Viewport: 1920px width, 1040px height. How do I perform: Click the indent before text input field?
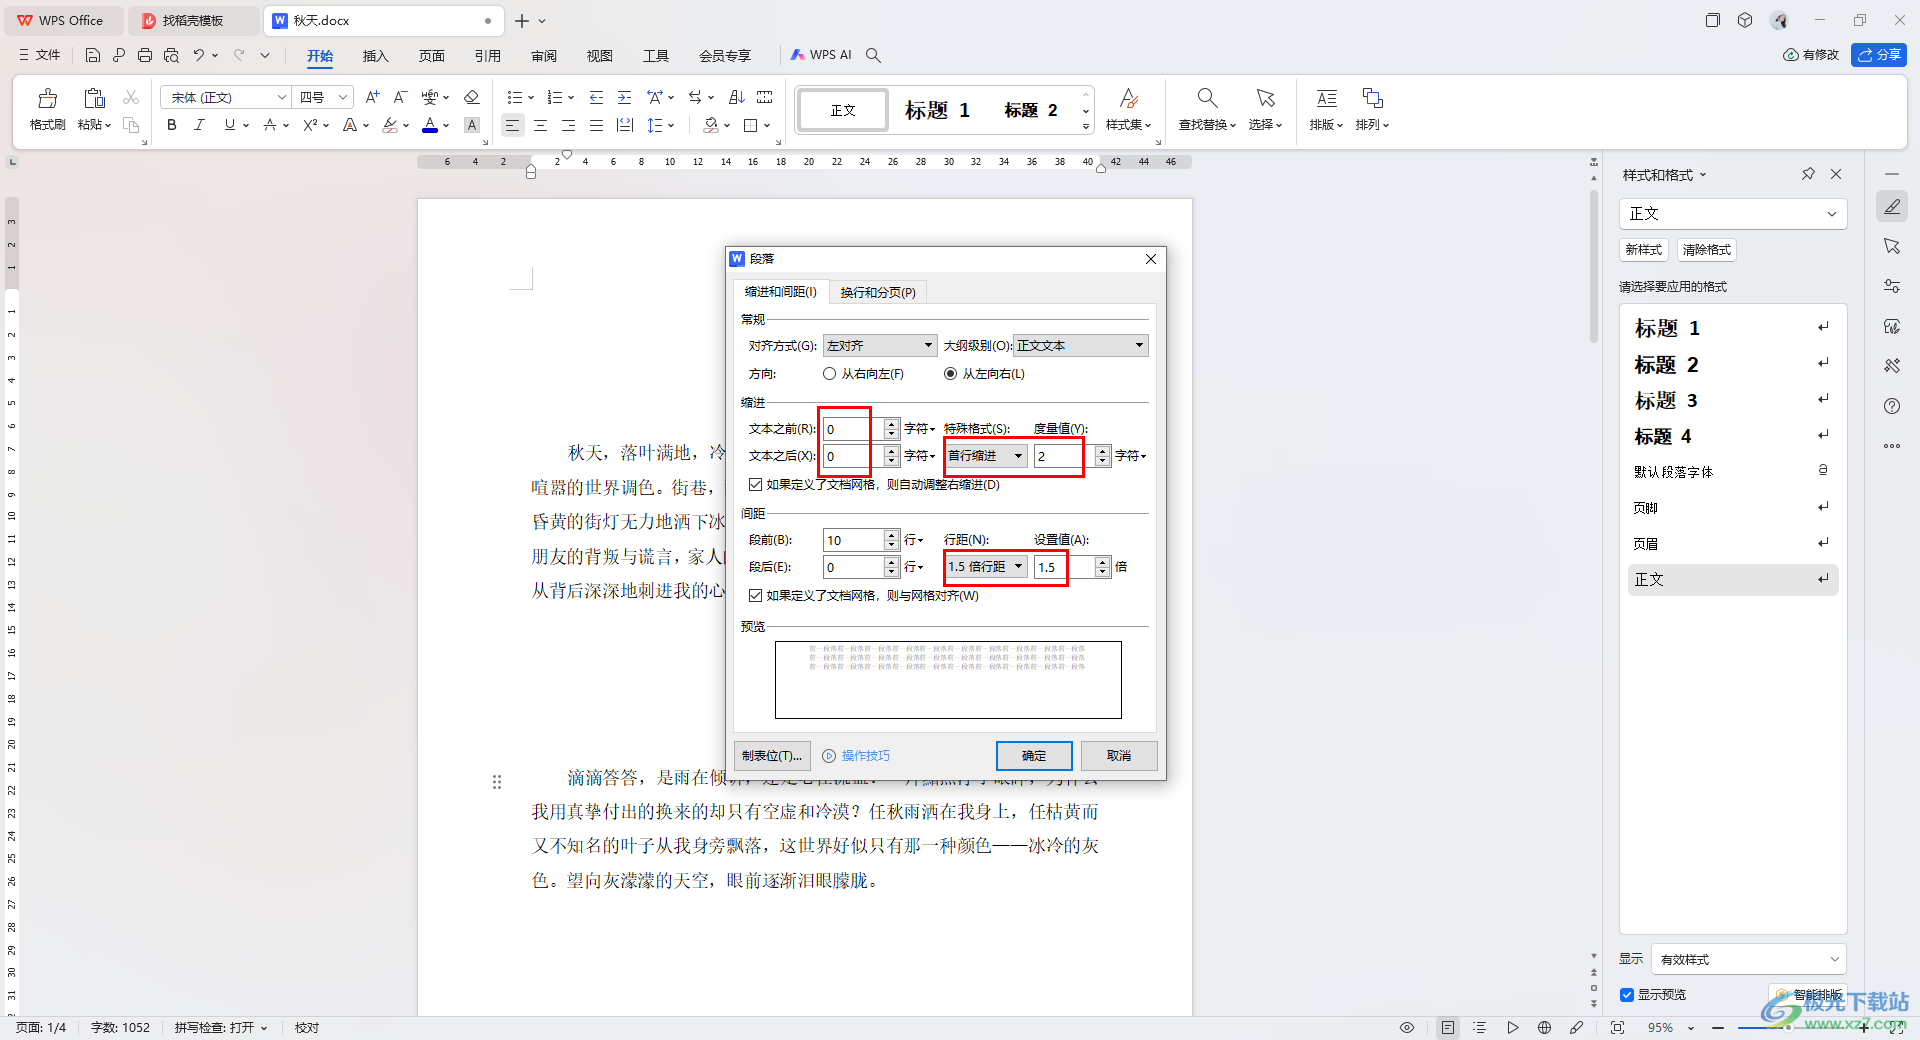tap(852, 429)
